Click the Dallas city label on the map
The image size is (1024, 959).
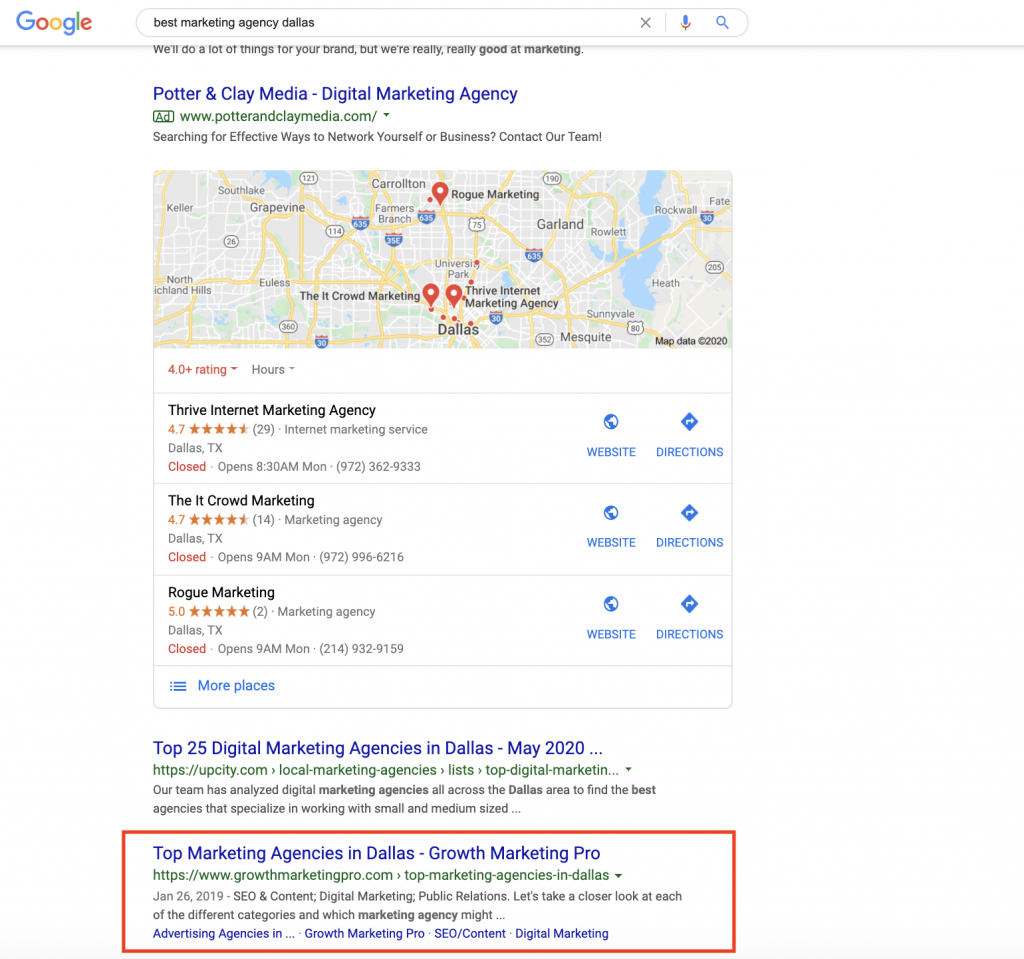pos(458,330)
